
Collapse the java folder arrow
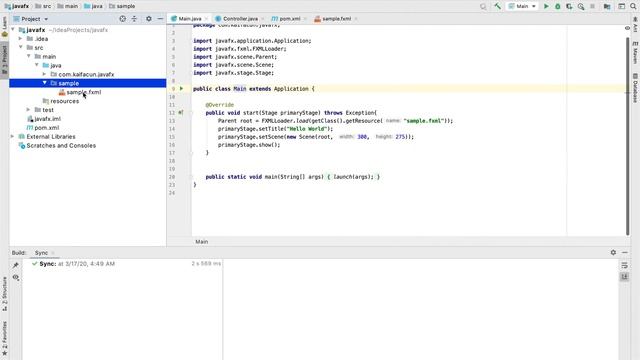[x=37, y=65]
